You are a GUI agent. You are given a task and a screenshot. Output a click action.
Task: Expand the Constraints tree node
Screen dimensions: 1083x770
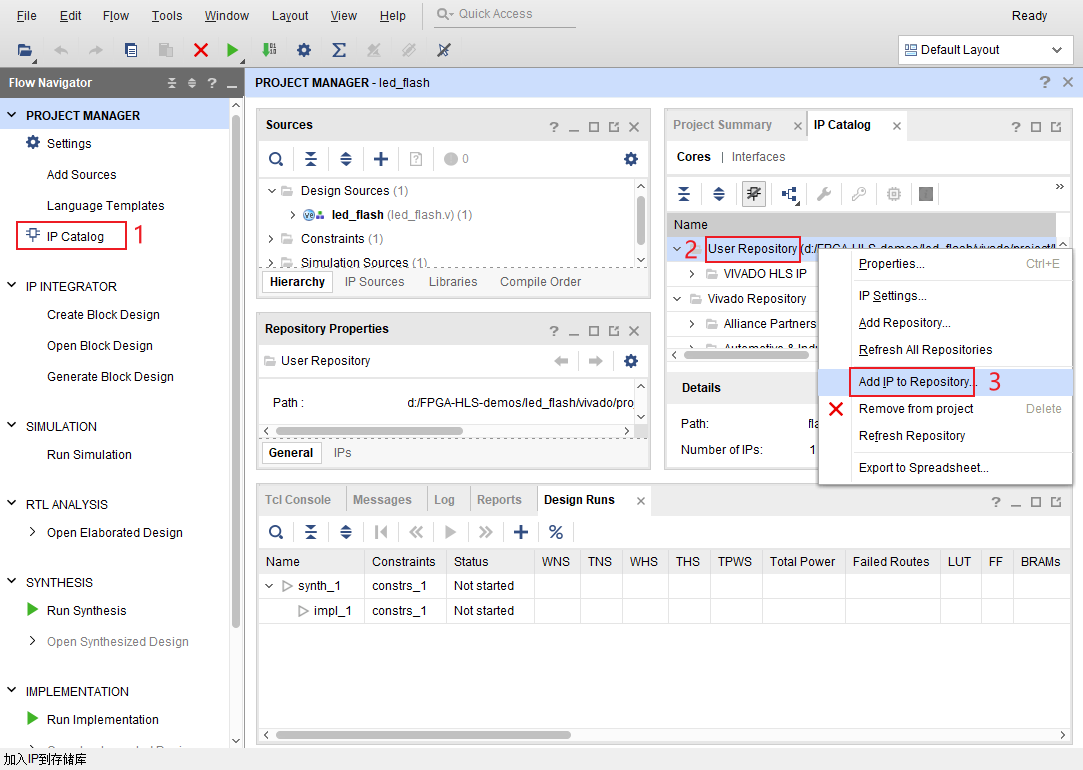[x=271, y=239]
